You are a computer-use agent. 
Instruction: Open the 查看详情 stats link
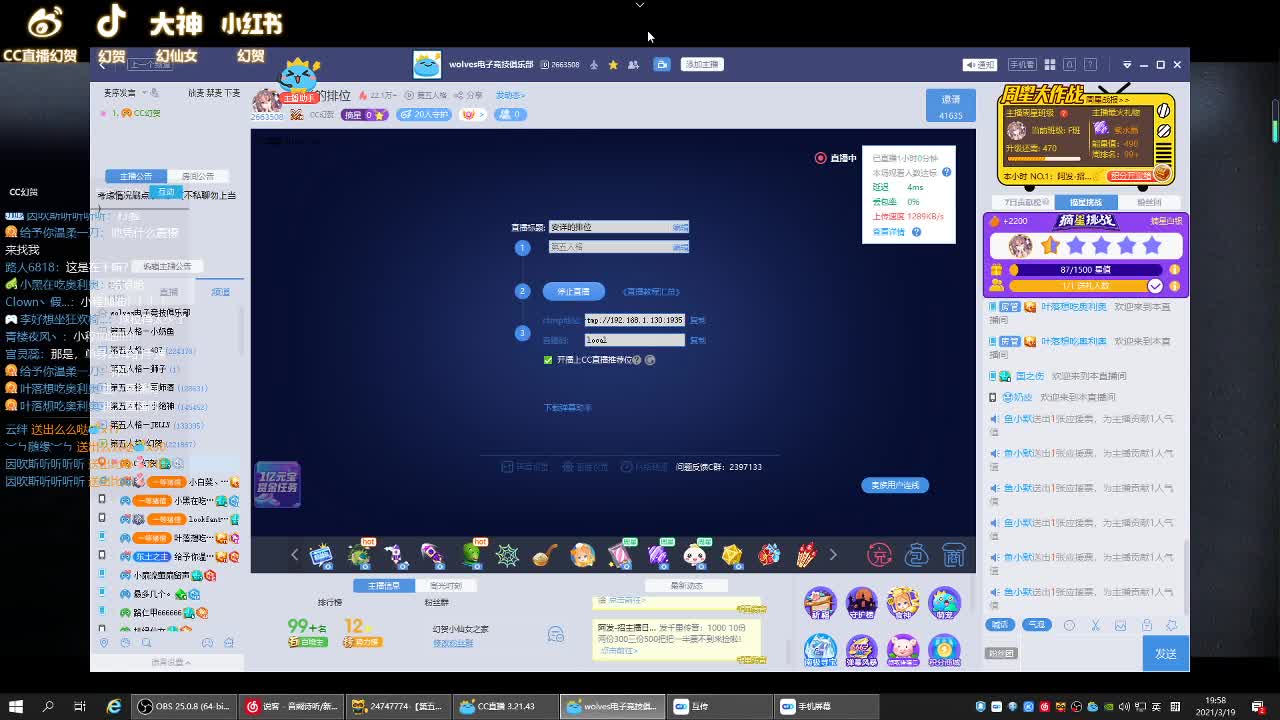coord(888,232)
